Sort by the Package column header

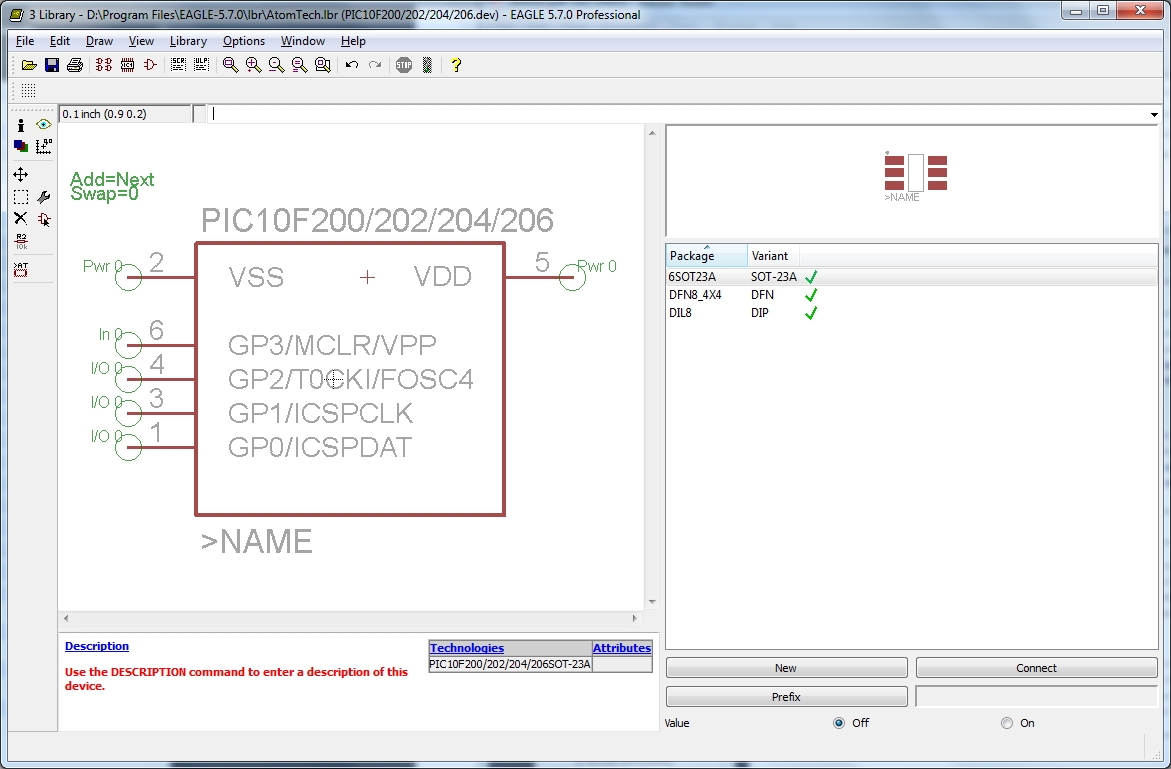coord(706,255)
